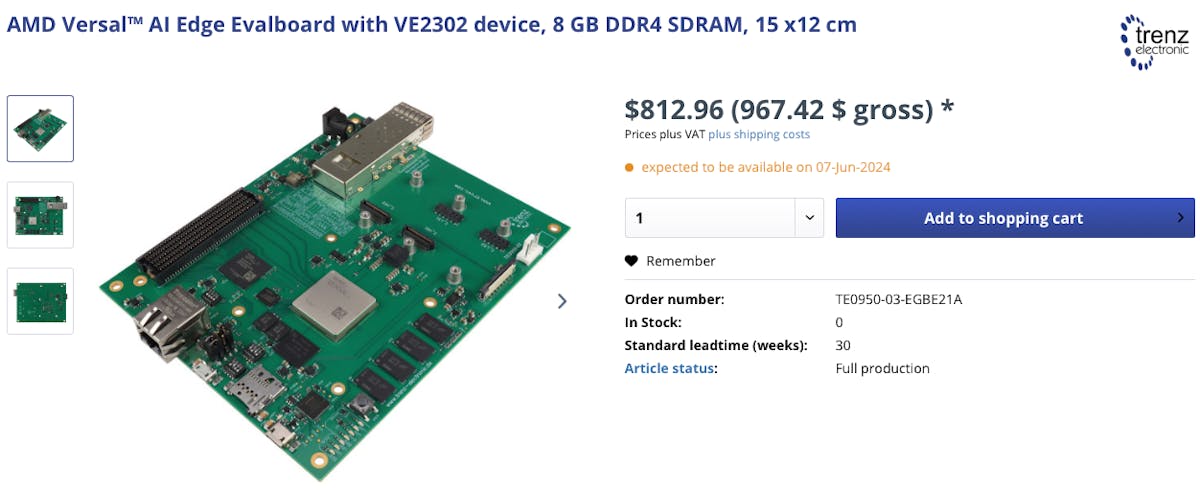Screen dimensions: 1200x491
Task: Select the third board thumbnail
Action: coord(40,301)
